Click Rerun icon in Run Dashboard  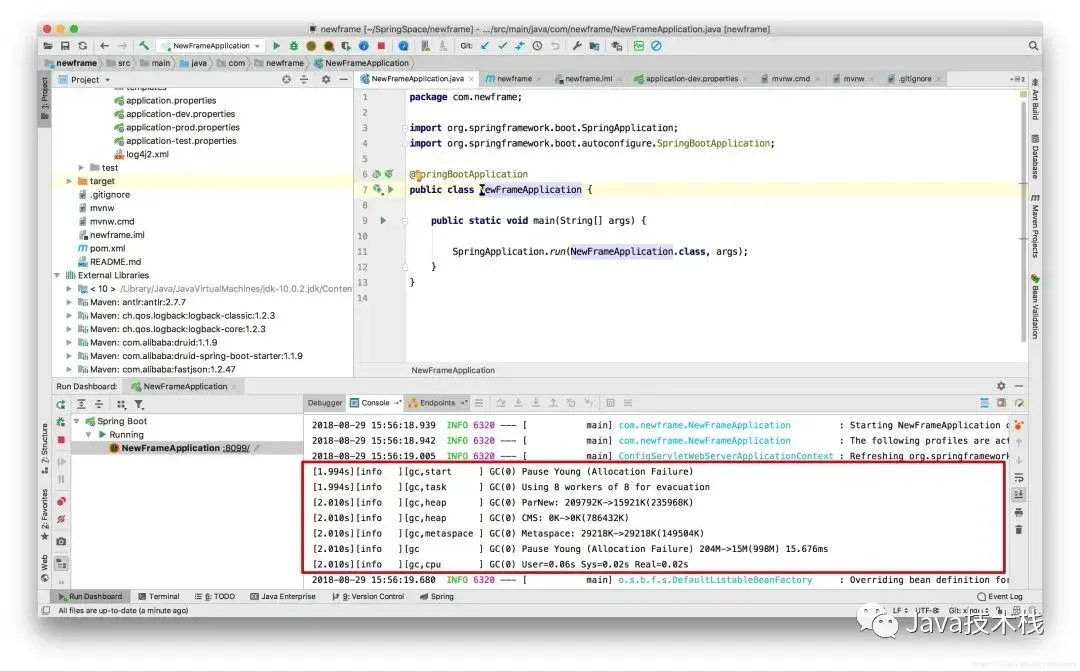click(x=61, y=404)
